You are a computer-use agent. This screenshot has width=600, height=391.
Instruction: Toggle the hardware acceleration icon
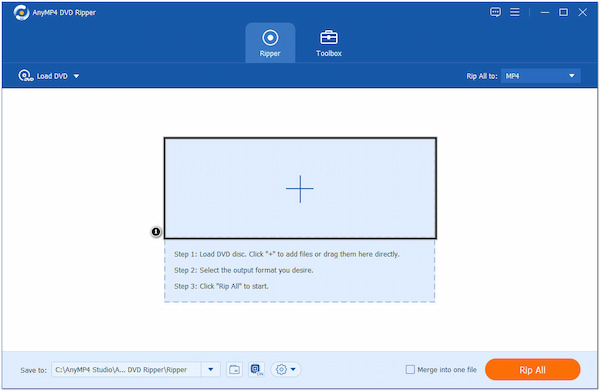tap(256, 370)
